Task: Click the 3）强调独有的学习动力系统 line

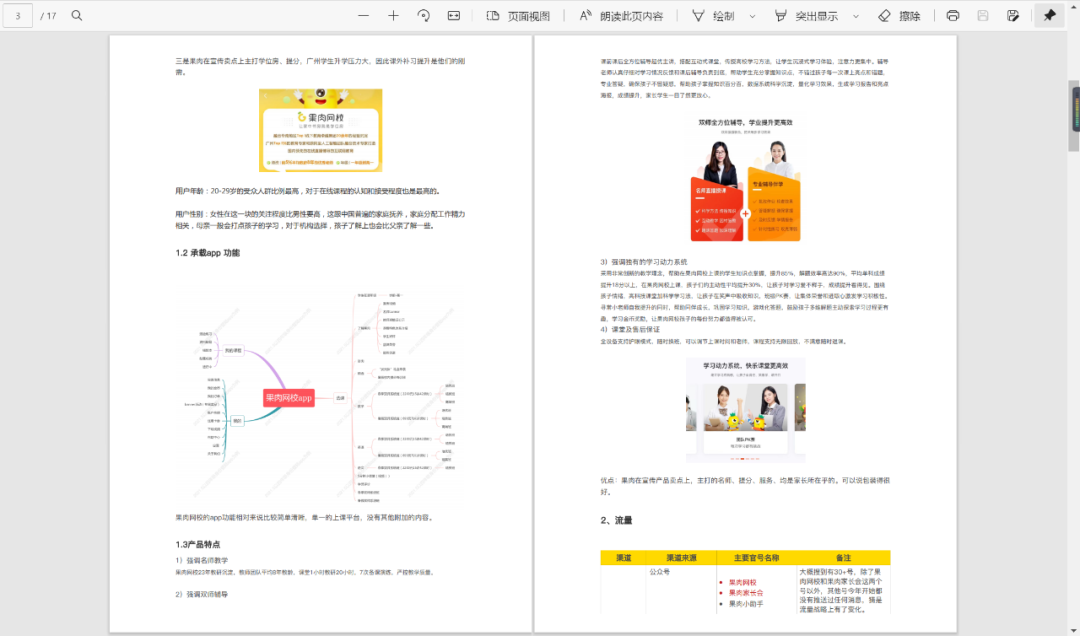Action: 644,262
